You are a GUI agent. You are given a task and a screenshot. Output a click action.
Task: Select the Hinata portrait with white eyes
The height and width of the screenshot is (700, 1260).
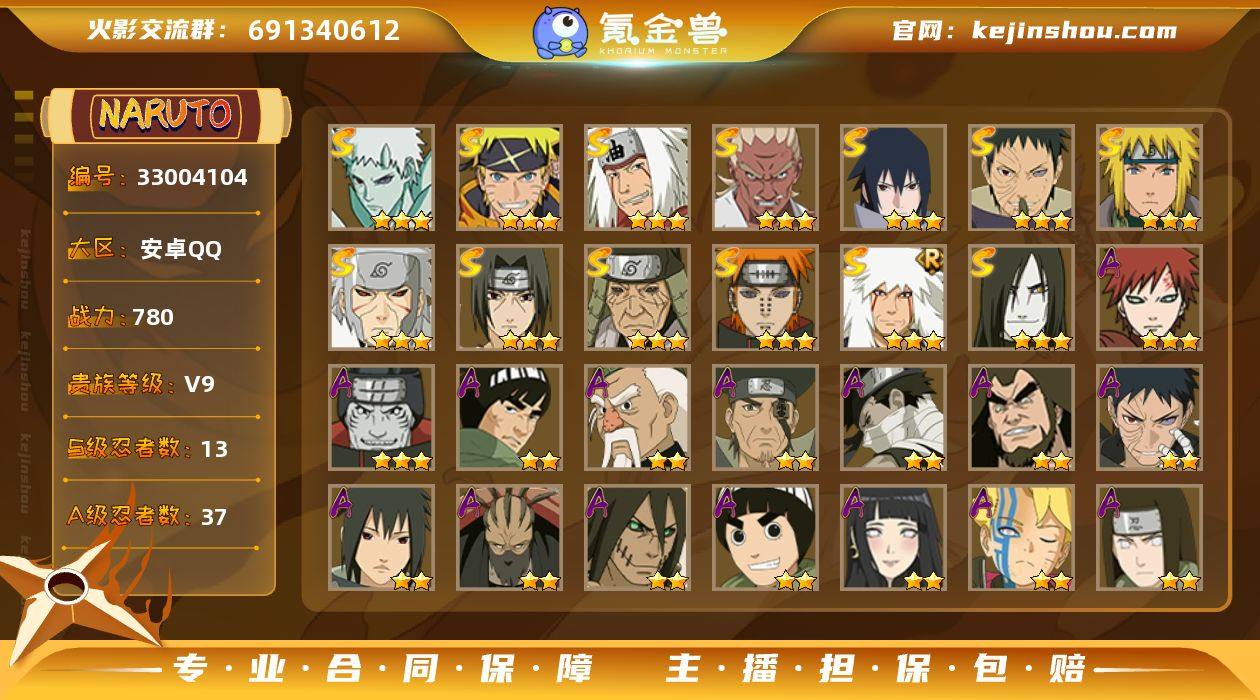point(893,537)
